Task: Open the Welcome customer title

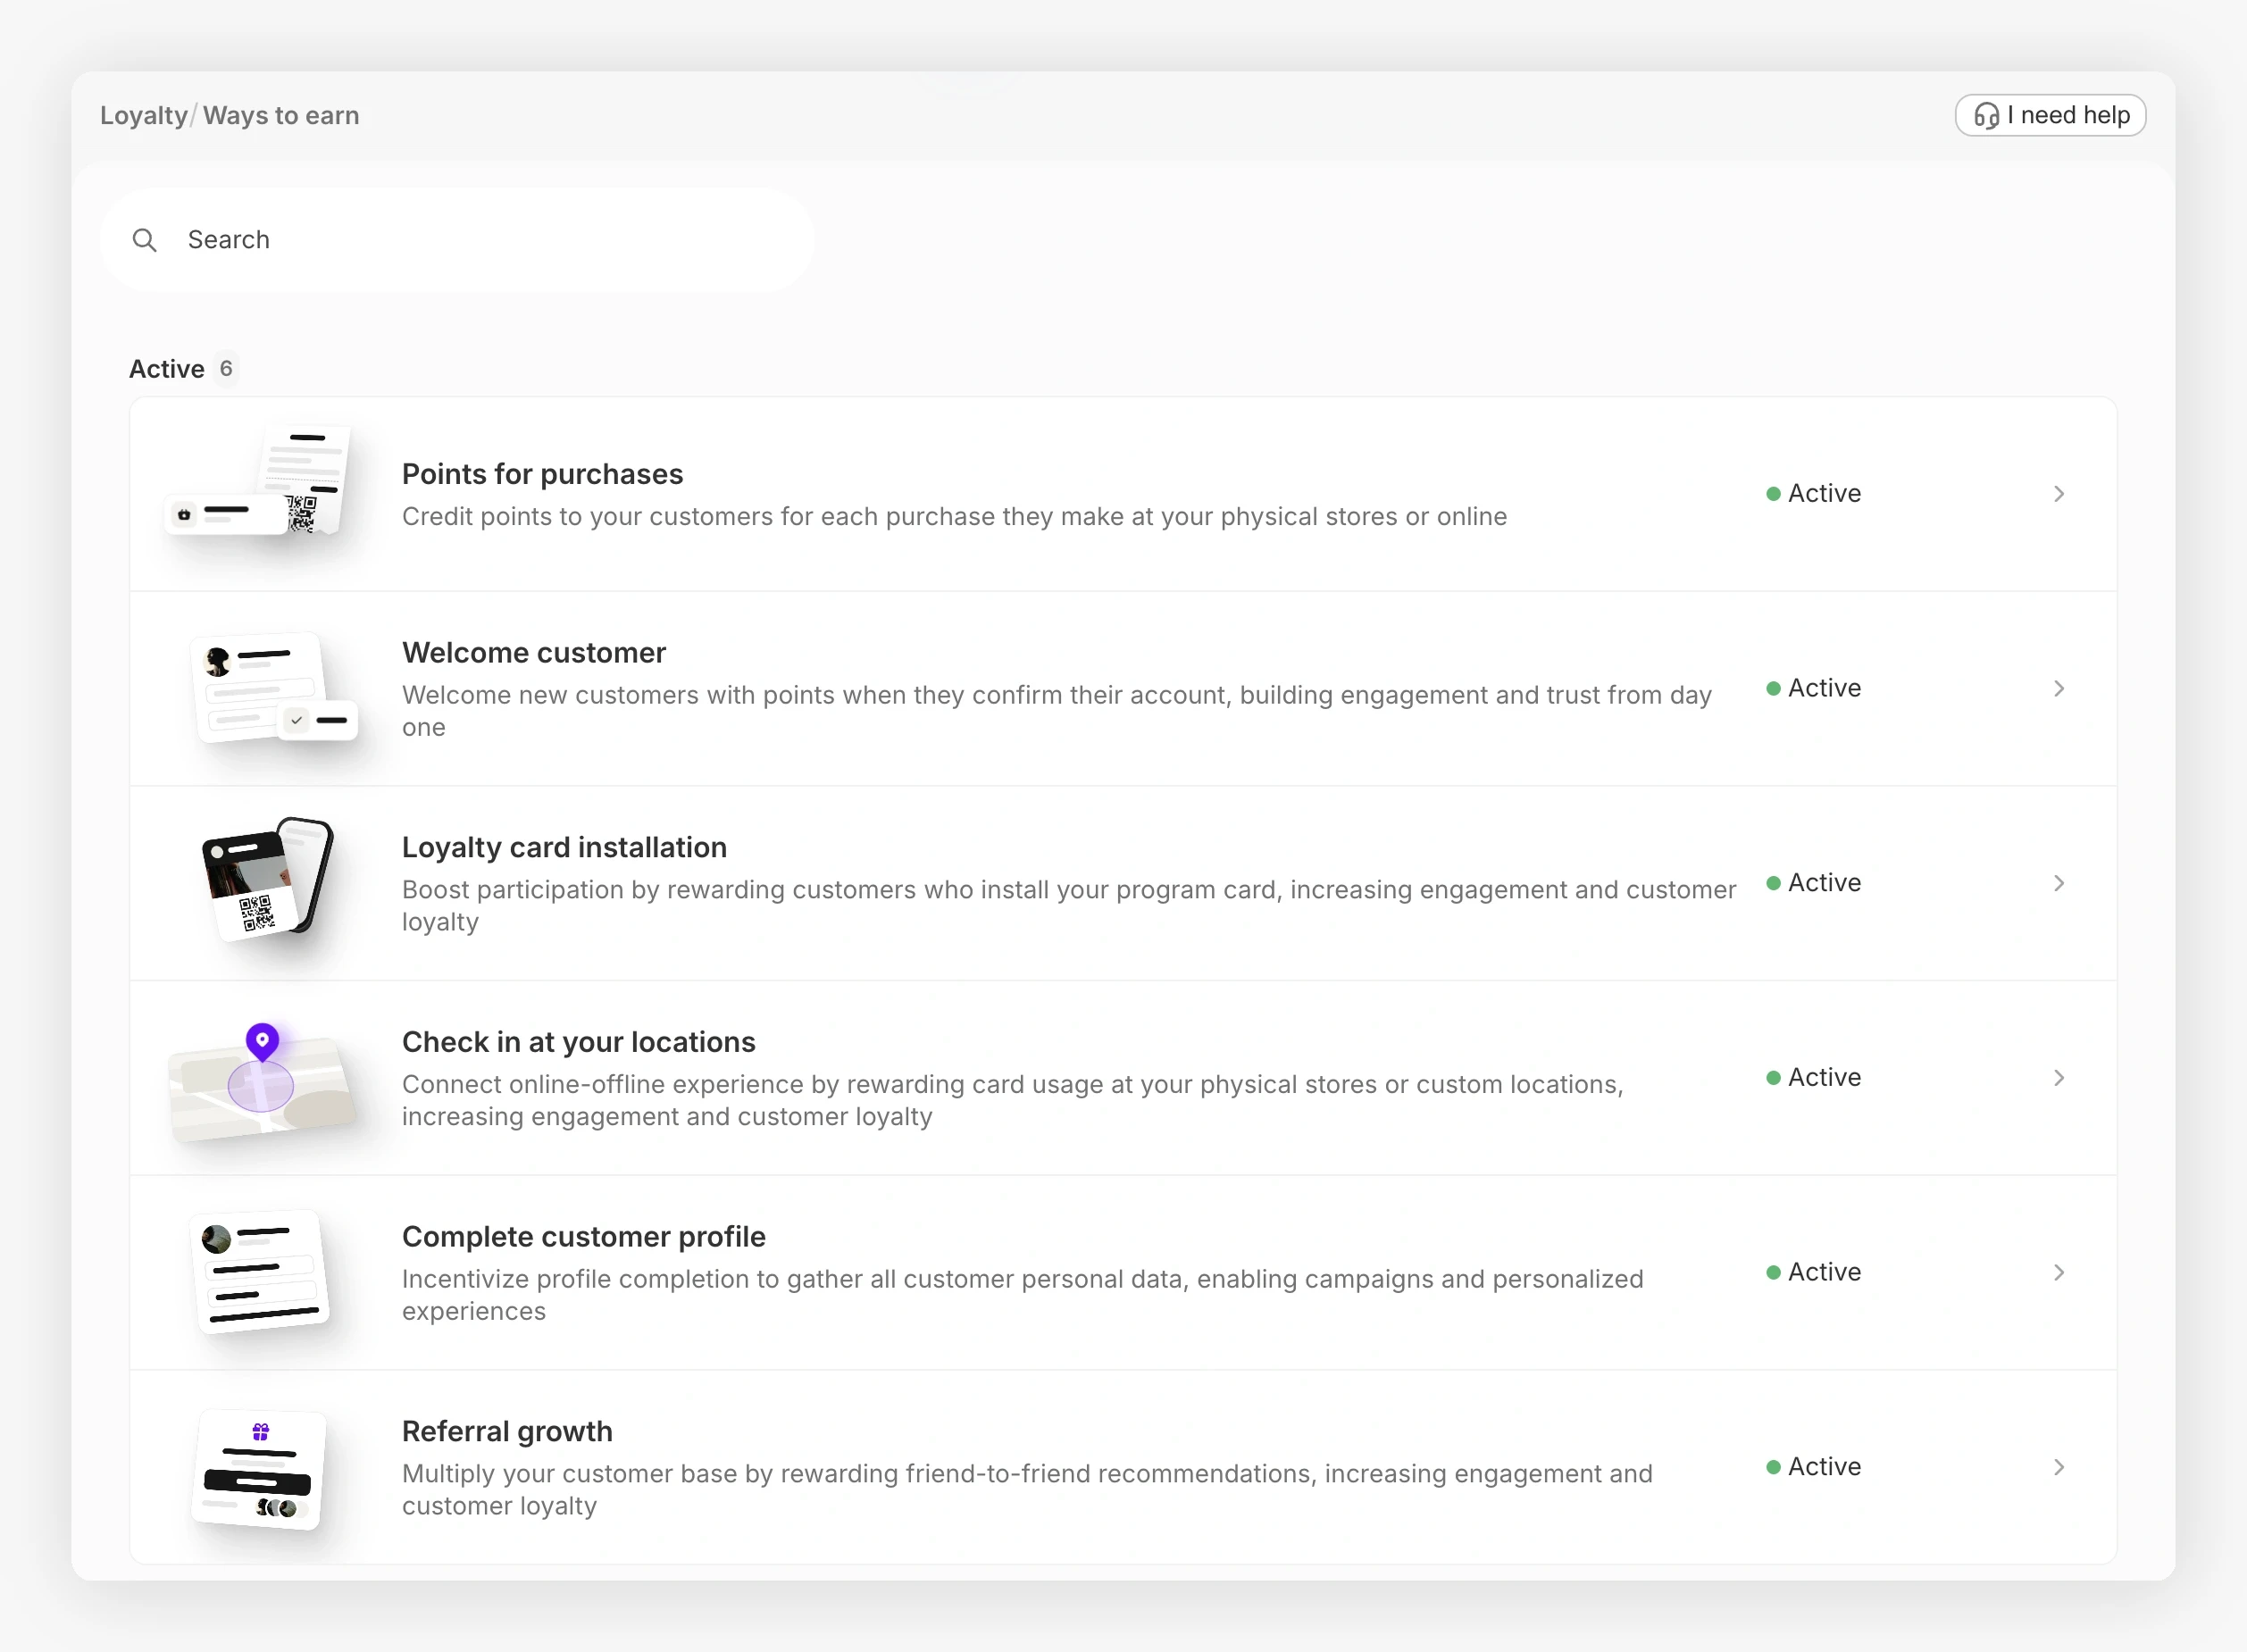Action: (x=534, y=653)
